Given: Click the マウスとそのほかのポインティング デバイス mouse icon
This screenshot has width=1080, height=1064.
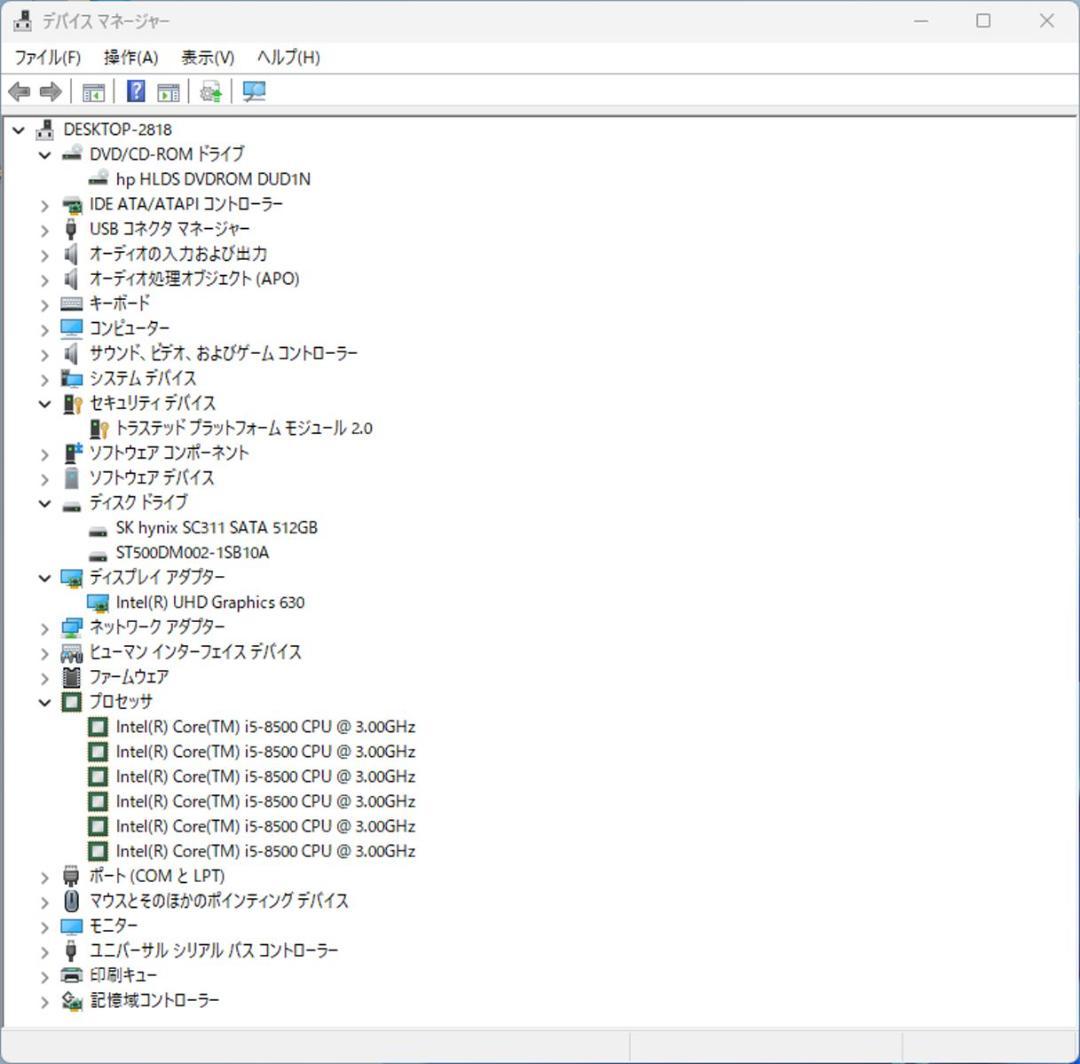Looking at the screenshot, I should pyautogui.click(x=72, y=901).
